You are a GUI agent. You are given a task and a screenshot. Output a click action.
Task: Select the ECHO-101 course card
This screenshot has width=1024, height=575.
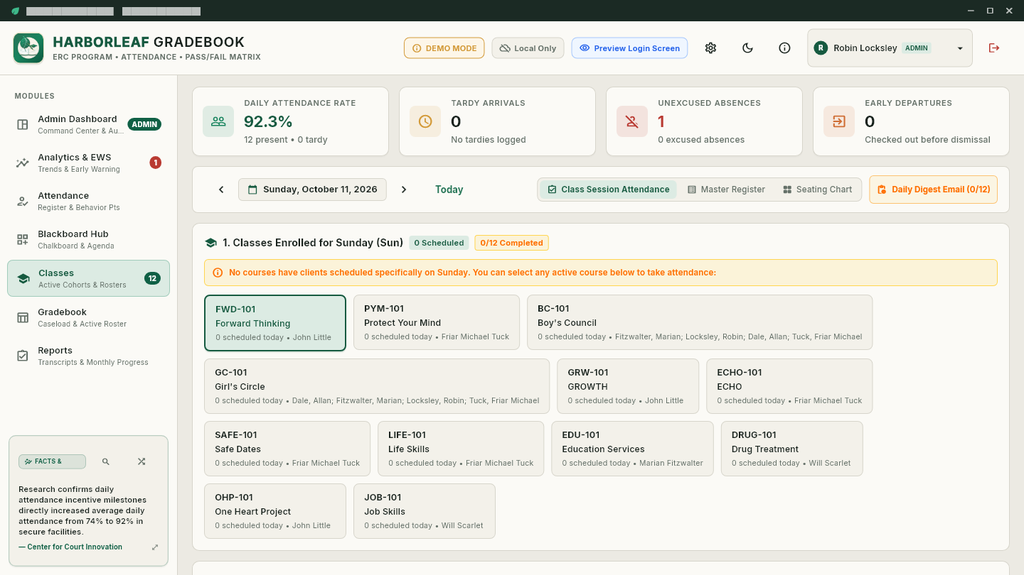click(x=789, y=386)
